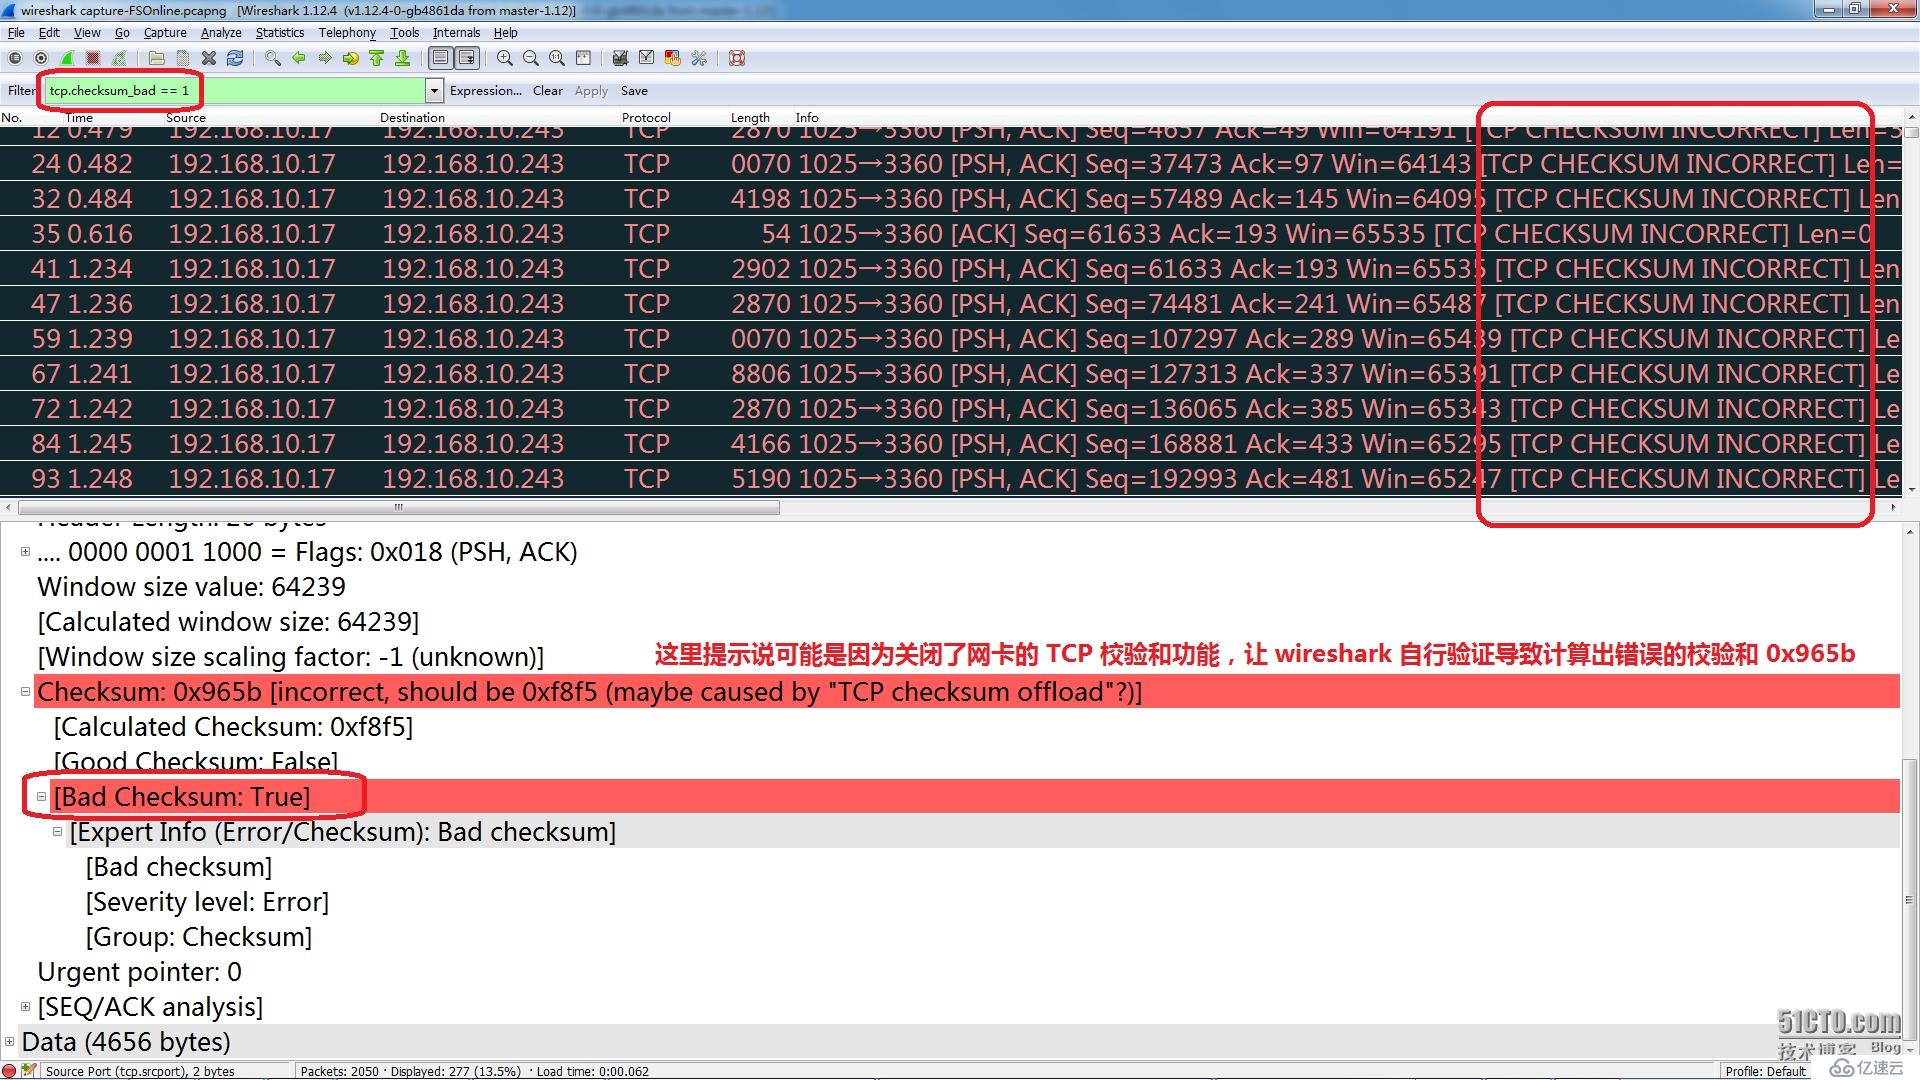This screenshot has height=1080, width=1920.
Task: Open preferences tools icon
Action: click(699, 58)
